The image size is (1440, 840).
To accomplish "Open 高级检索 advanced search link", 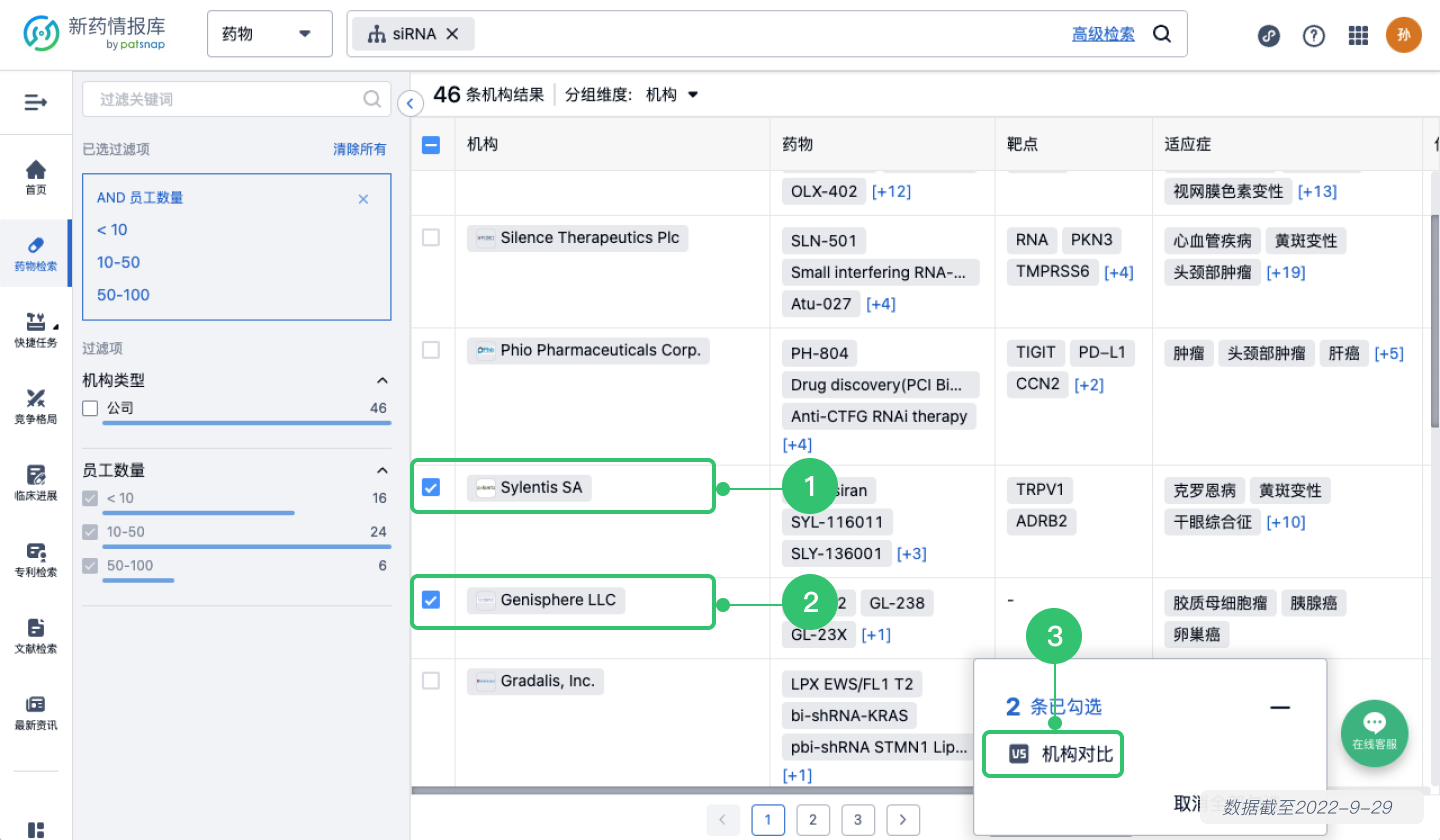I will tap(1103, 34).
